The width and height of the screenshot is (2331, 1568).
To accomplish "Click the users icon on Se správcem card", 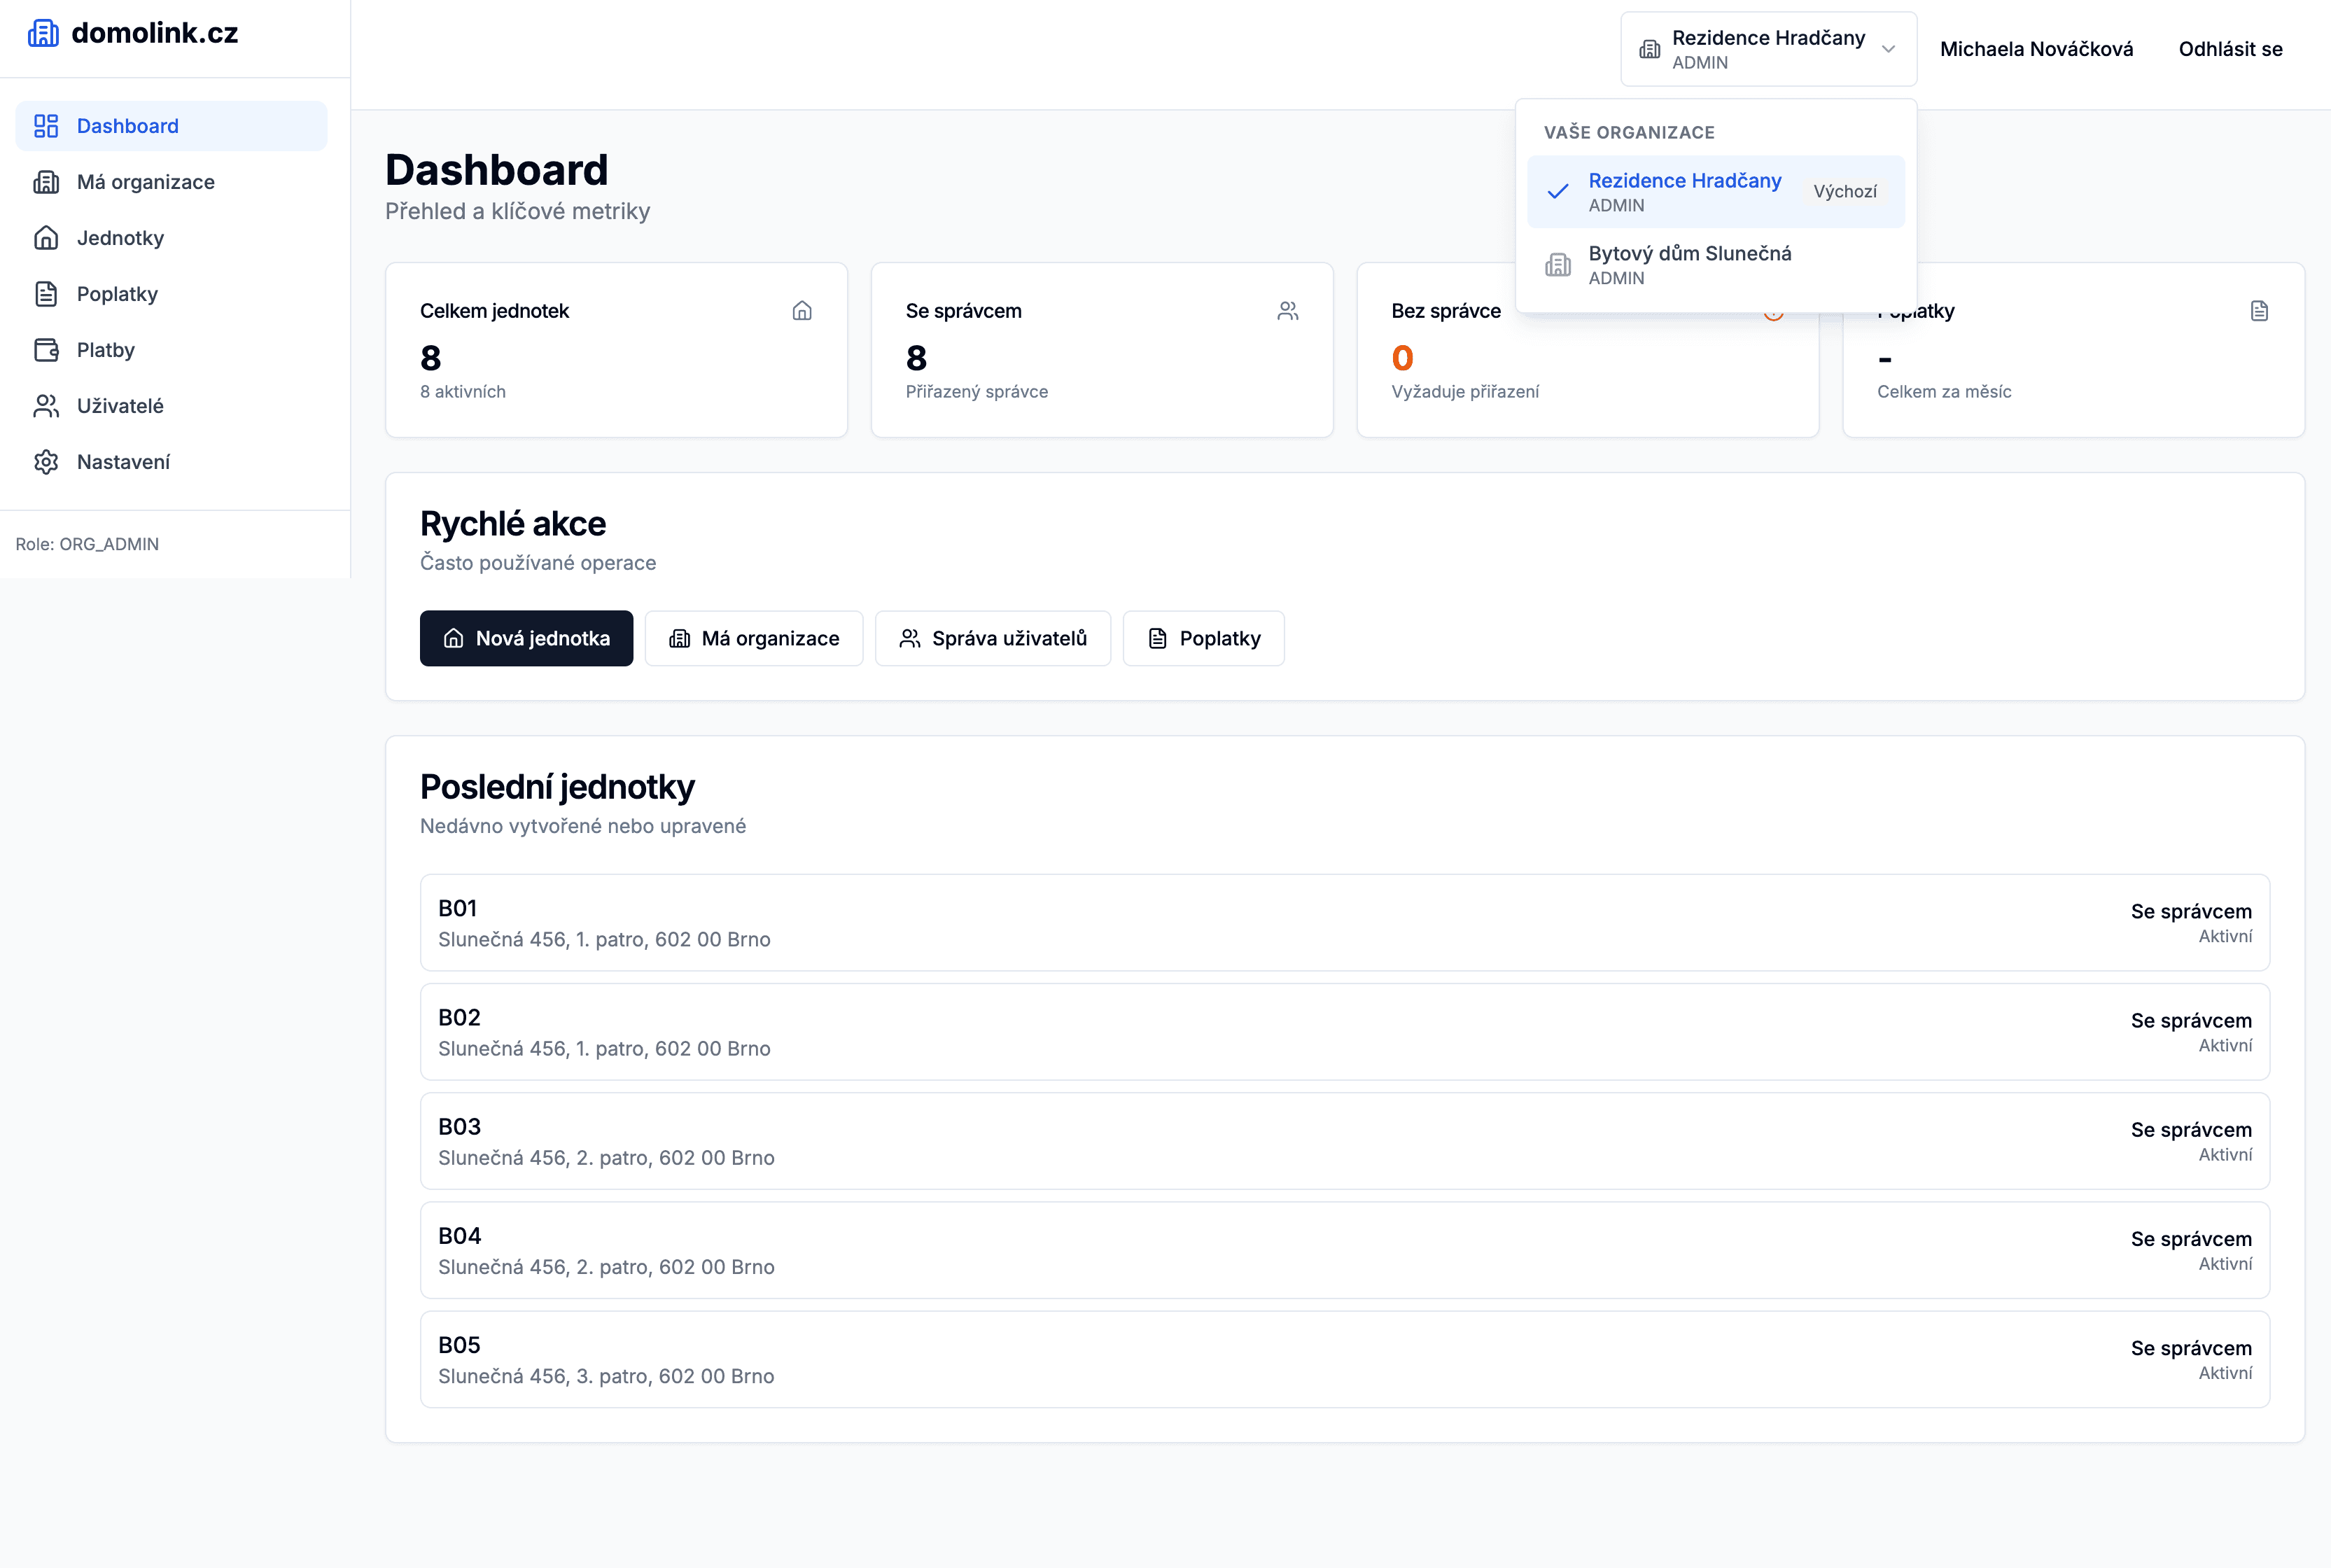I will coord(1288,311).
